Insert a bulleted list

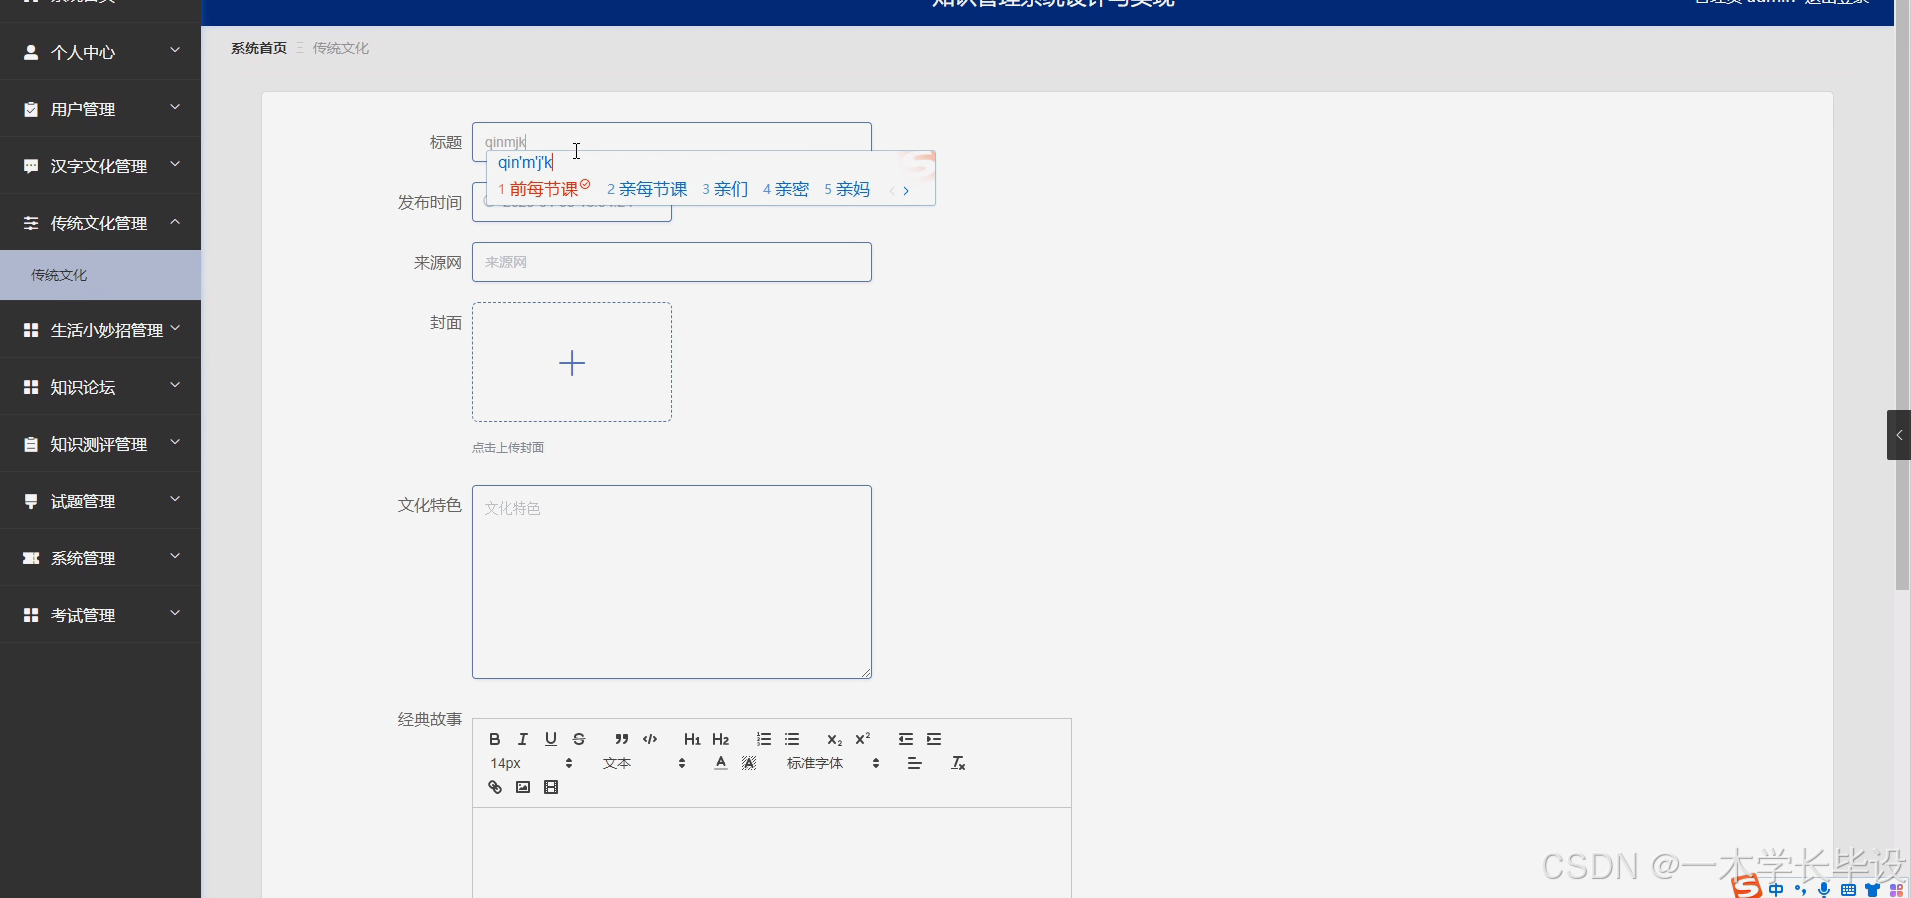click(x=792, y=739)
